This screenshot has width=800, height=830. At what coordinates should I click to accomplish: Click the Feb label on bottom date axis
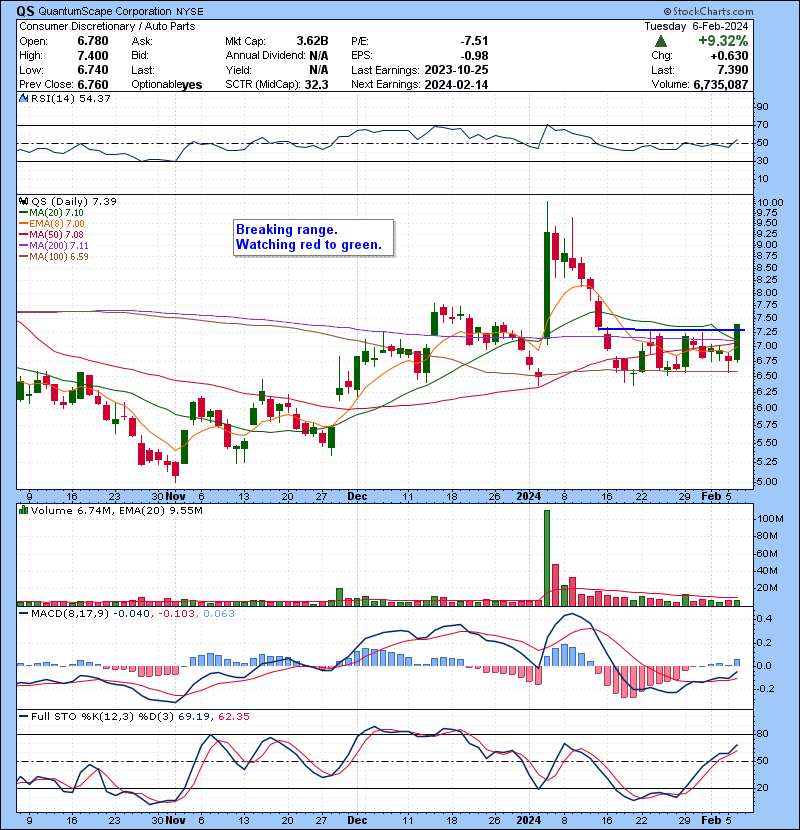(711, 820)
